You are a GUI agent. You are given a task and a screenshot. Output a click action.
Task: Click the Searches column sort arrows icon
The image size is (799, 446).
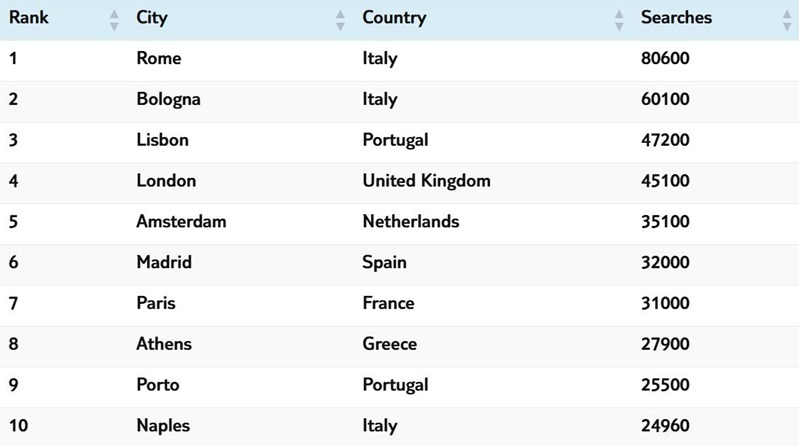(x=783, y=19)
